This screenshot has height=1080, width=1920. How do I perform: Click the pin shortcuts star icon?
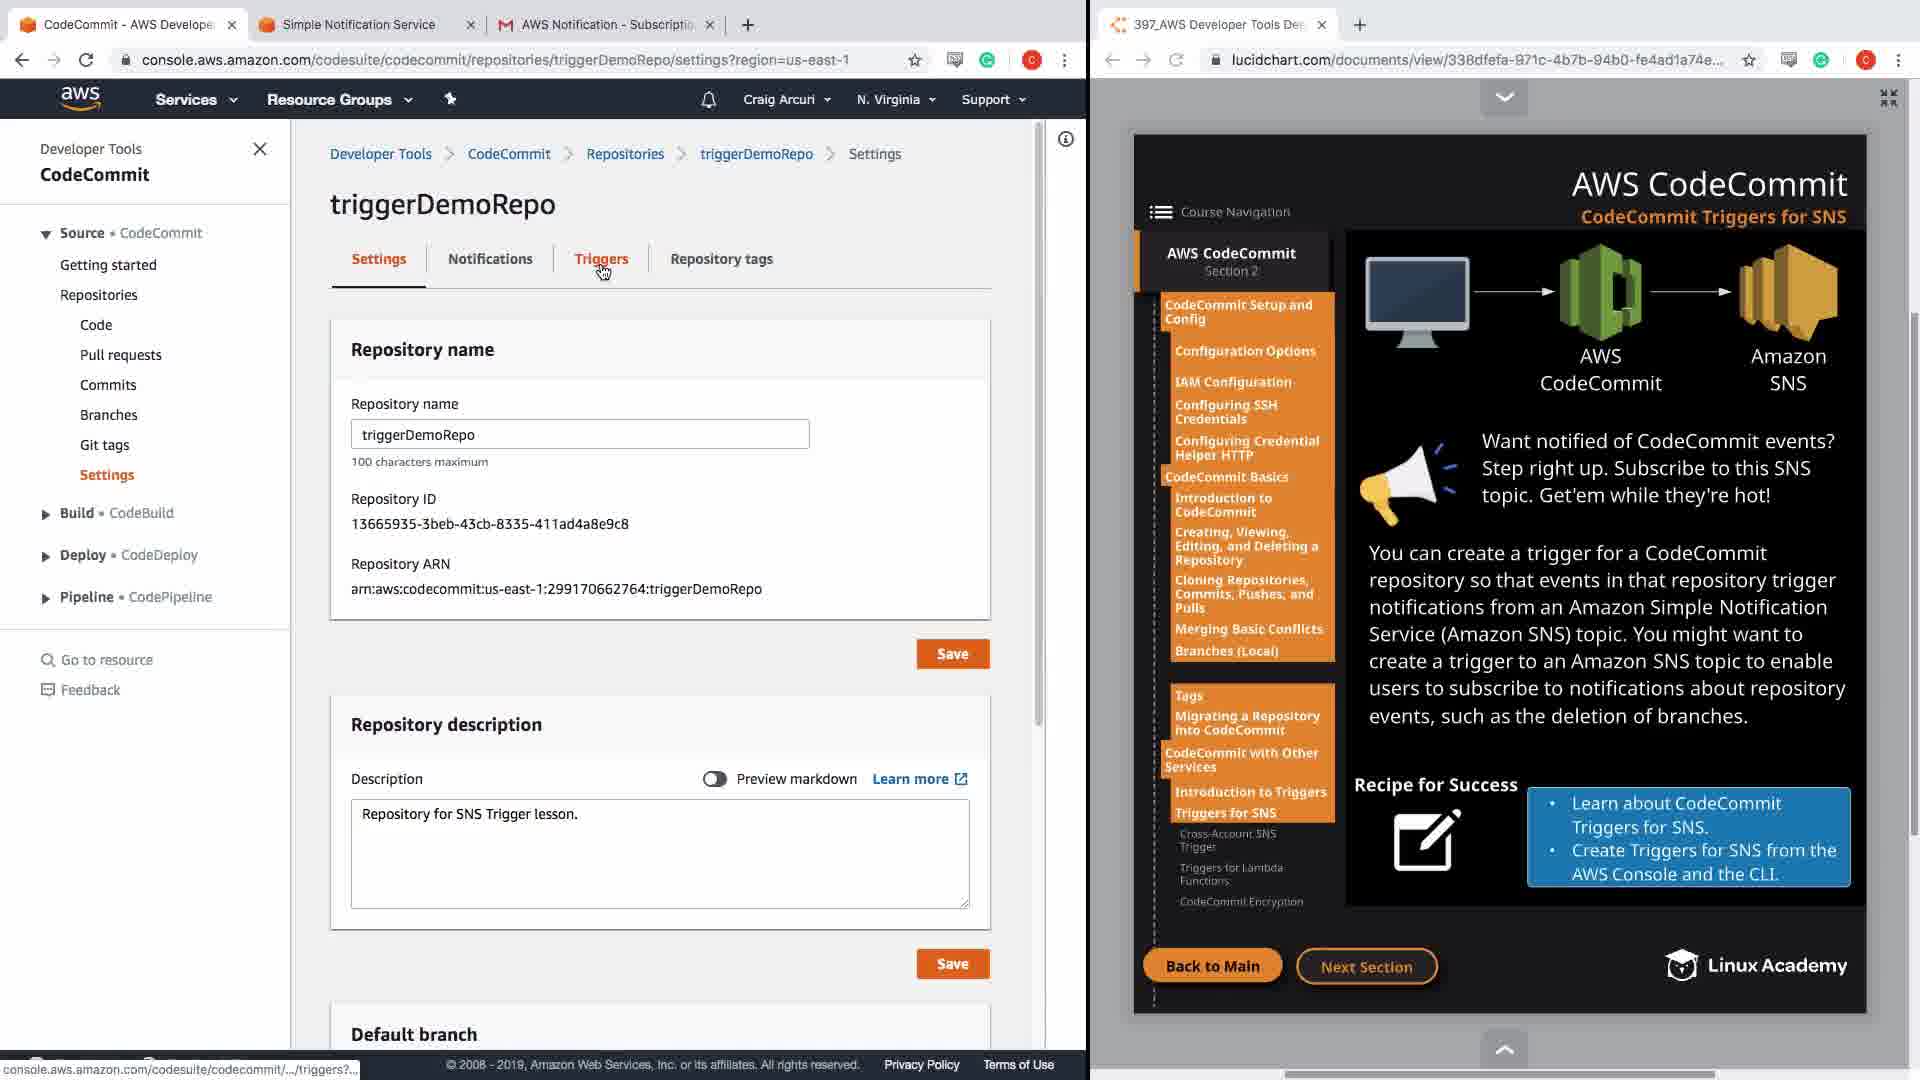(450, 99)
